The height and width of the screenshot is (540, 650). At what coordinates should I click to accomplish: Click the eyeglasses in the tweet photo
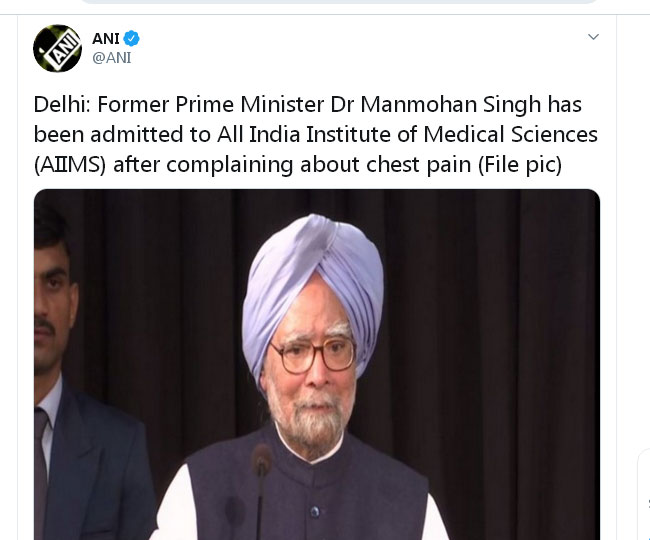[313, 355]
